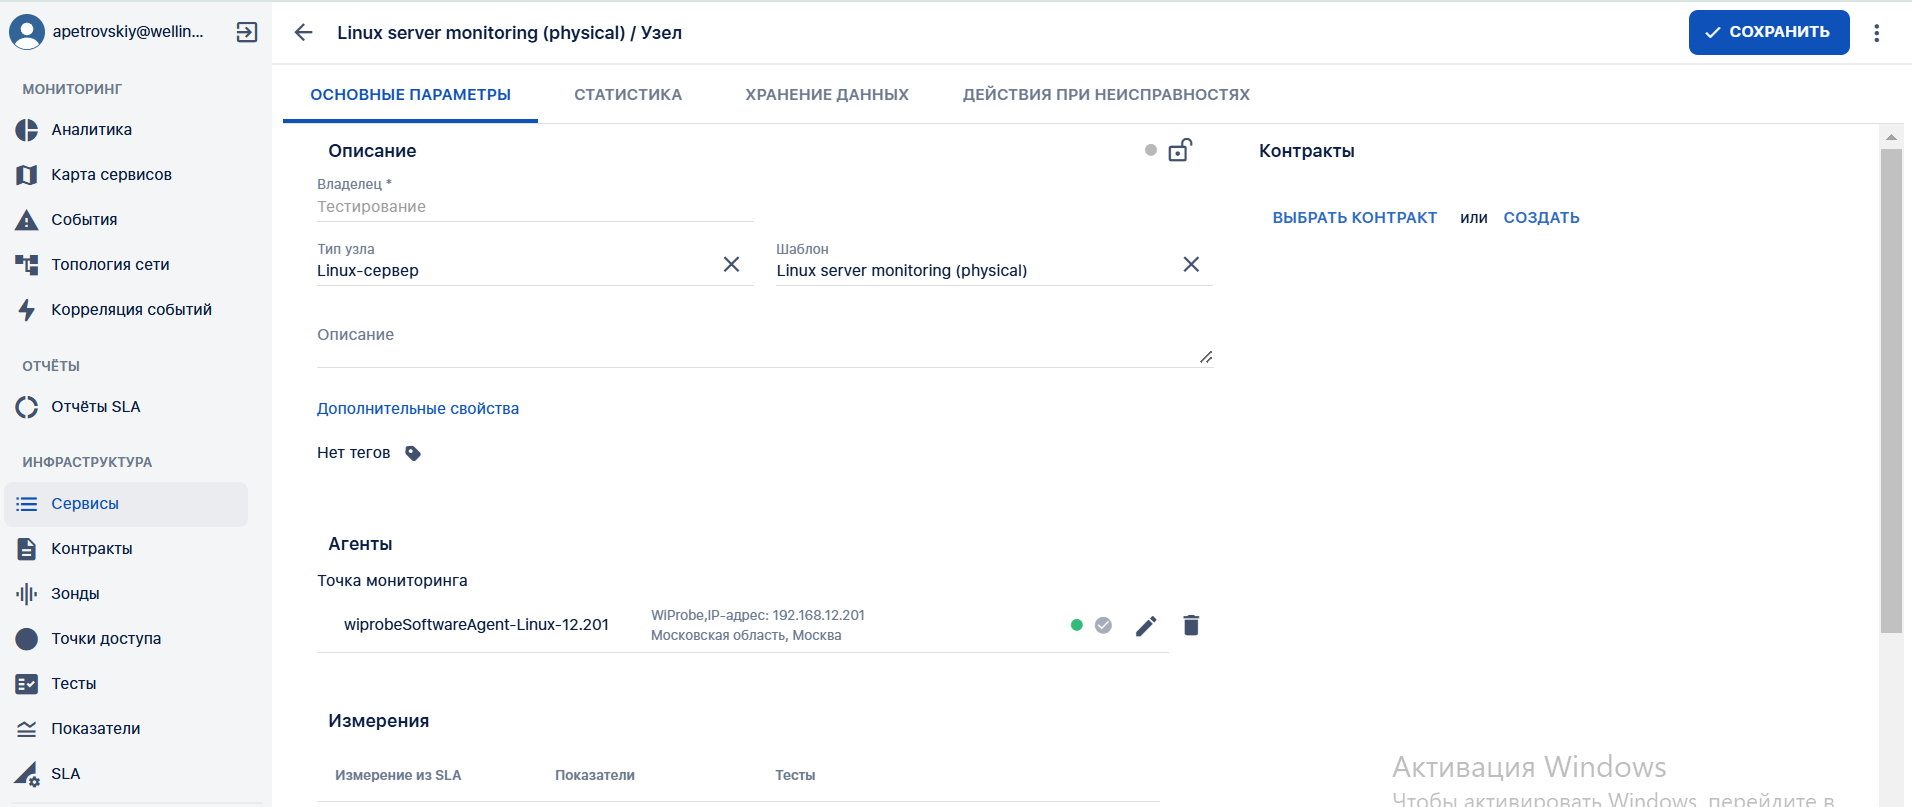
Task: Click the tag icon next to Нет тегов
Action: [x=413, y=453]
